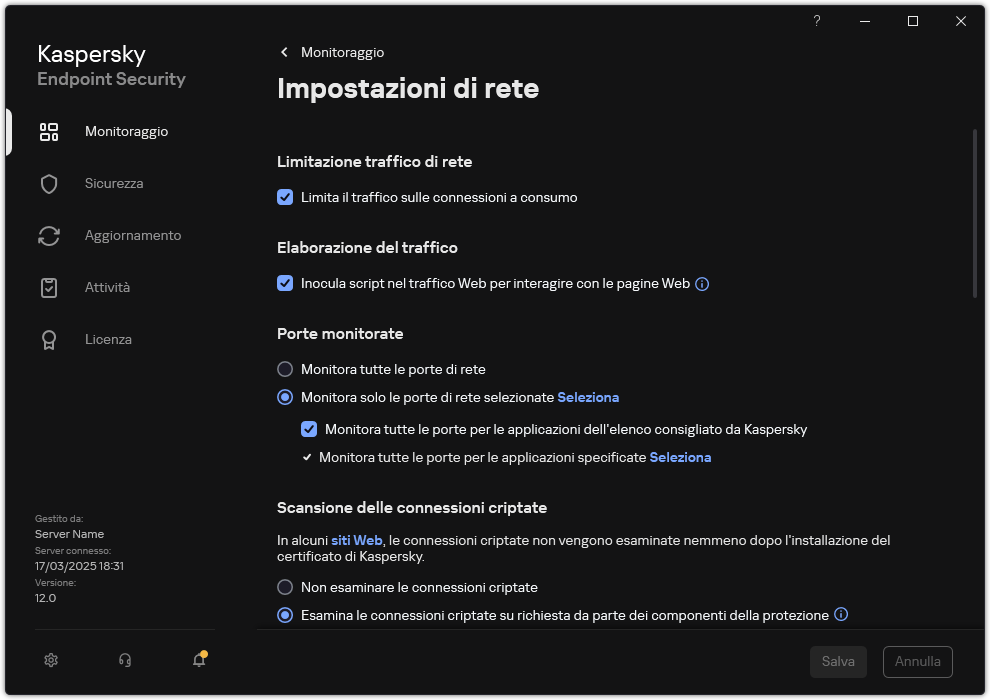The width and height of the screenshot is (990, 700).
Task: Toggle Monitora tutte le porte per elenco consigliato
Action: tap(309, 429)
